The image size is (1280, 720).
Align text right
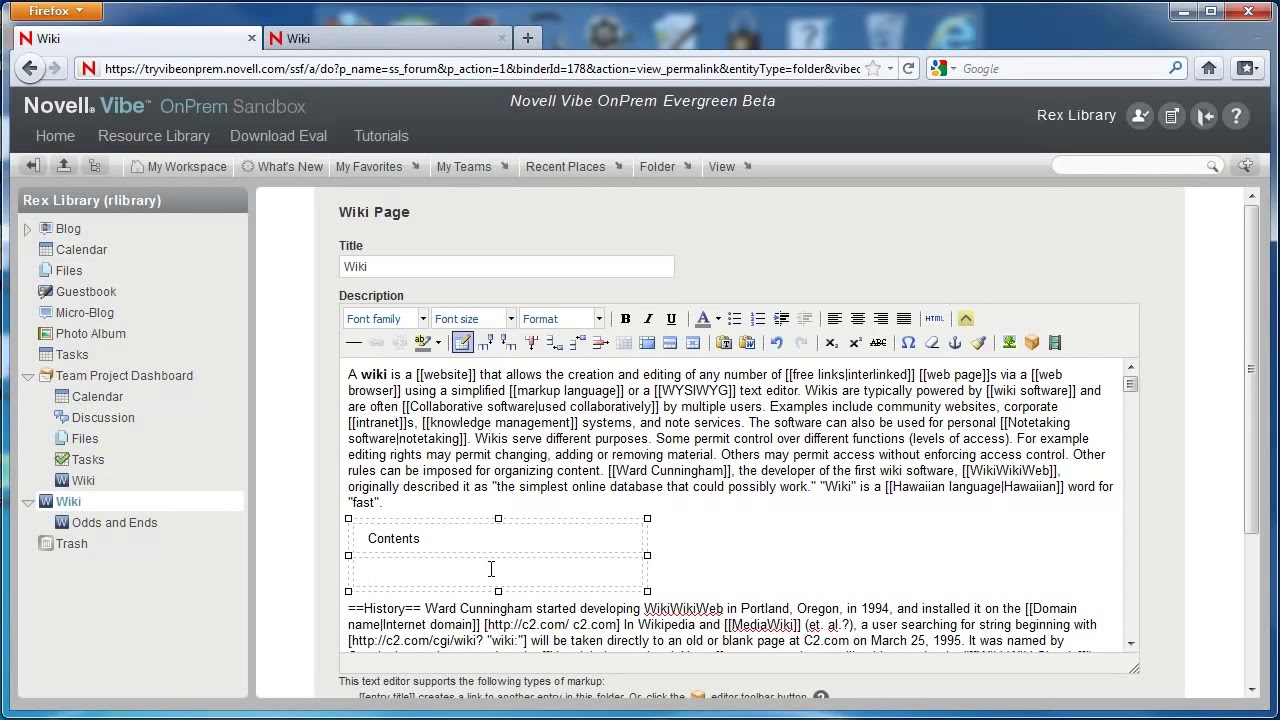[x=880, y=319]
